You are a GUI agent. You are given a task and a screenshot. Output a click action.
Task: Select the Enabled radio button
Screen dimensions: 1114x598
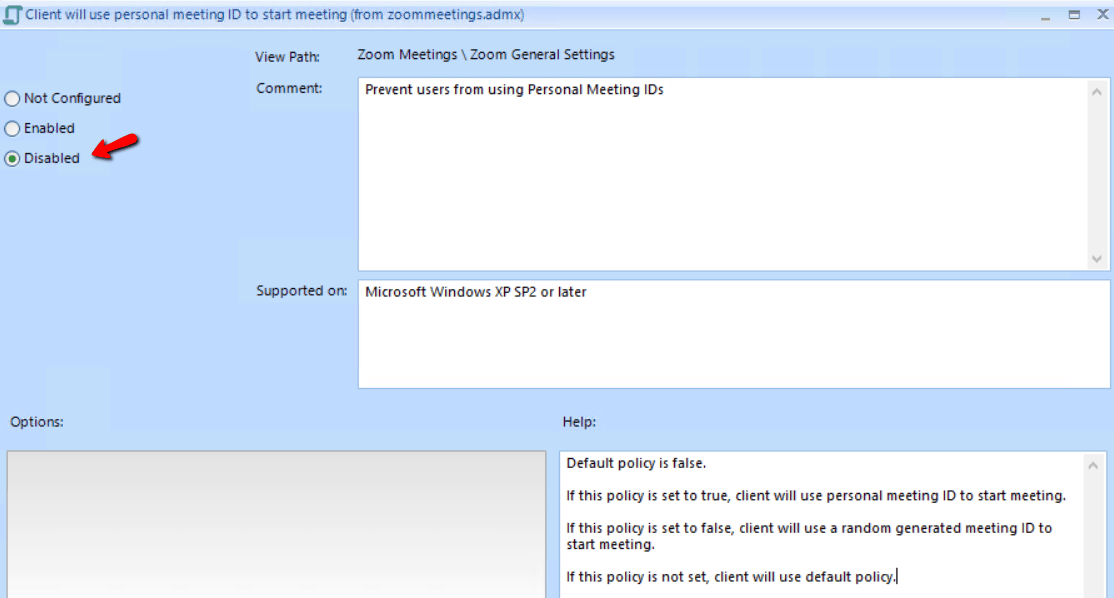point(12,129)
